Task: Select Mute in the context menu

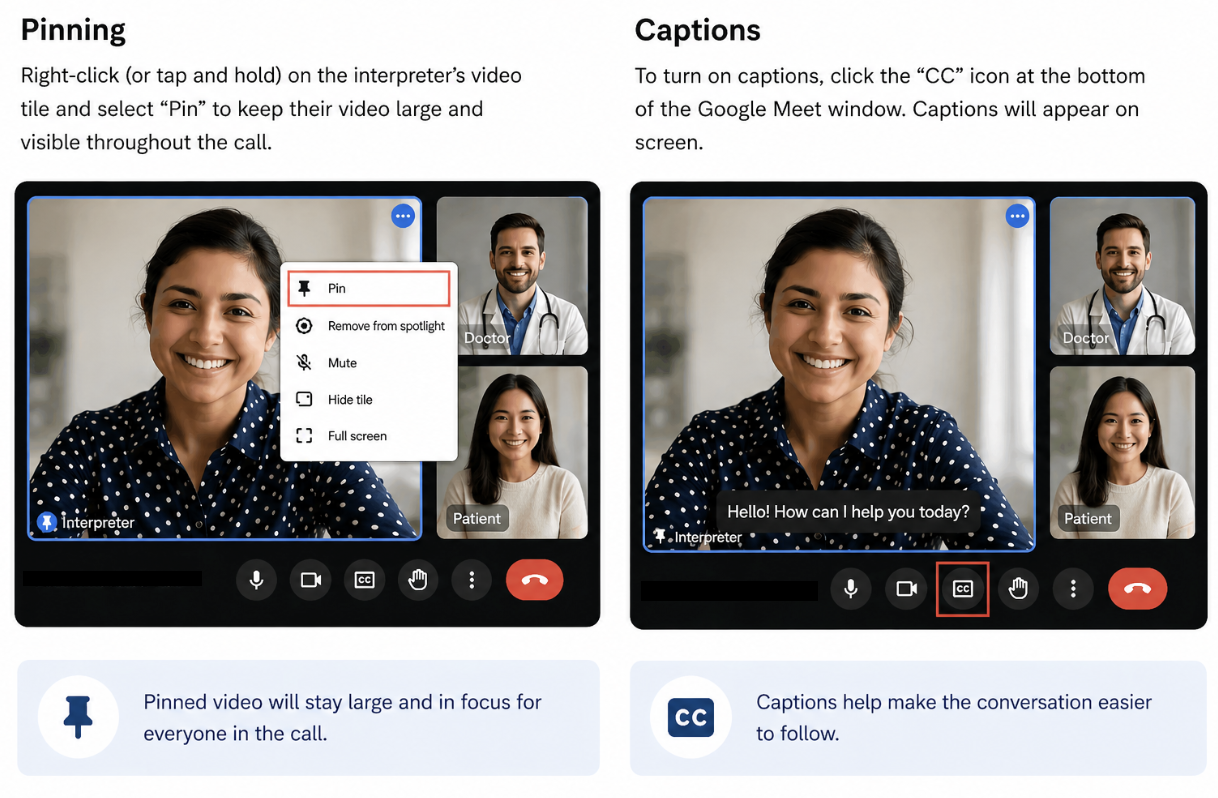Action: 369,363
